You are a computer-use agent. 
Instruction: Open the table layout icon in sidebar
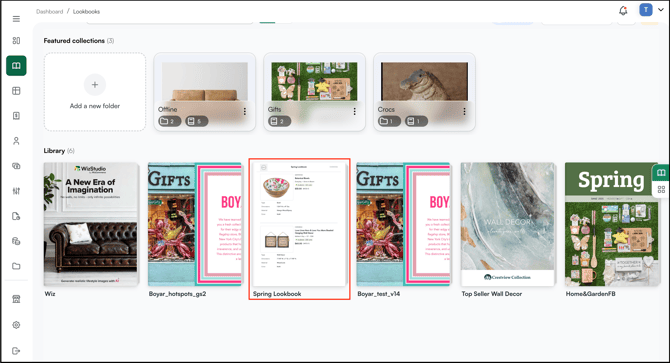pyautogui.click(x=16, y=91)
